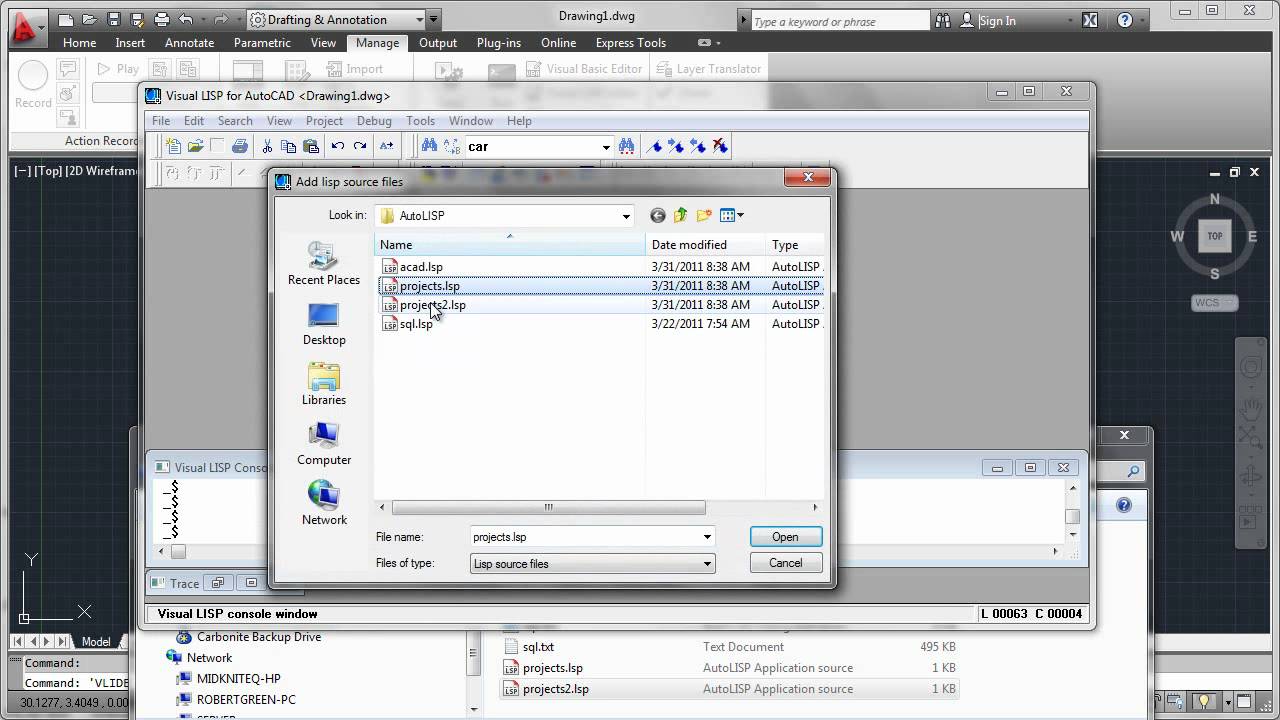The image size is (1280, 720).
Task: Click Find binoculars icon in Visual LISP
Action: [x=429, y=146]
